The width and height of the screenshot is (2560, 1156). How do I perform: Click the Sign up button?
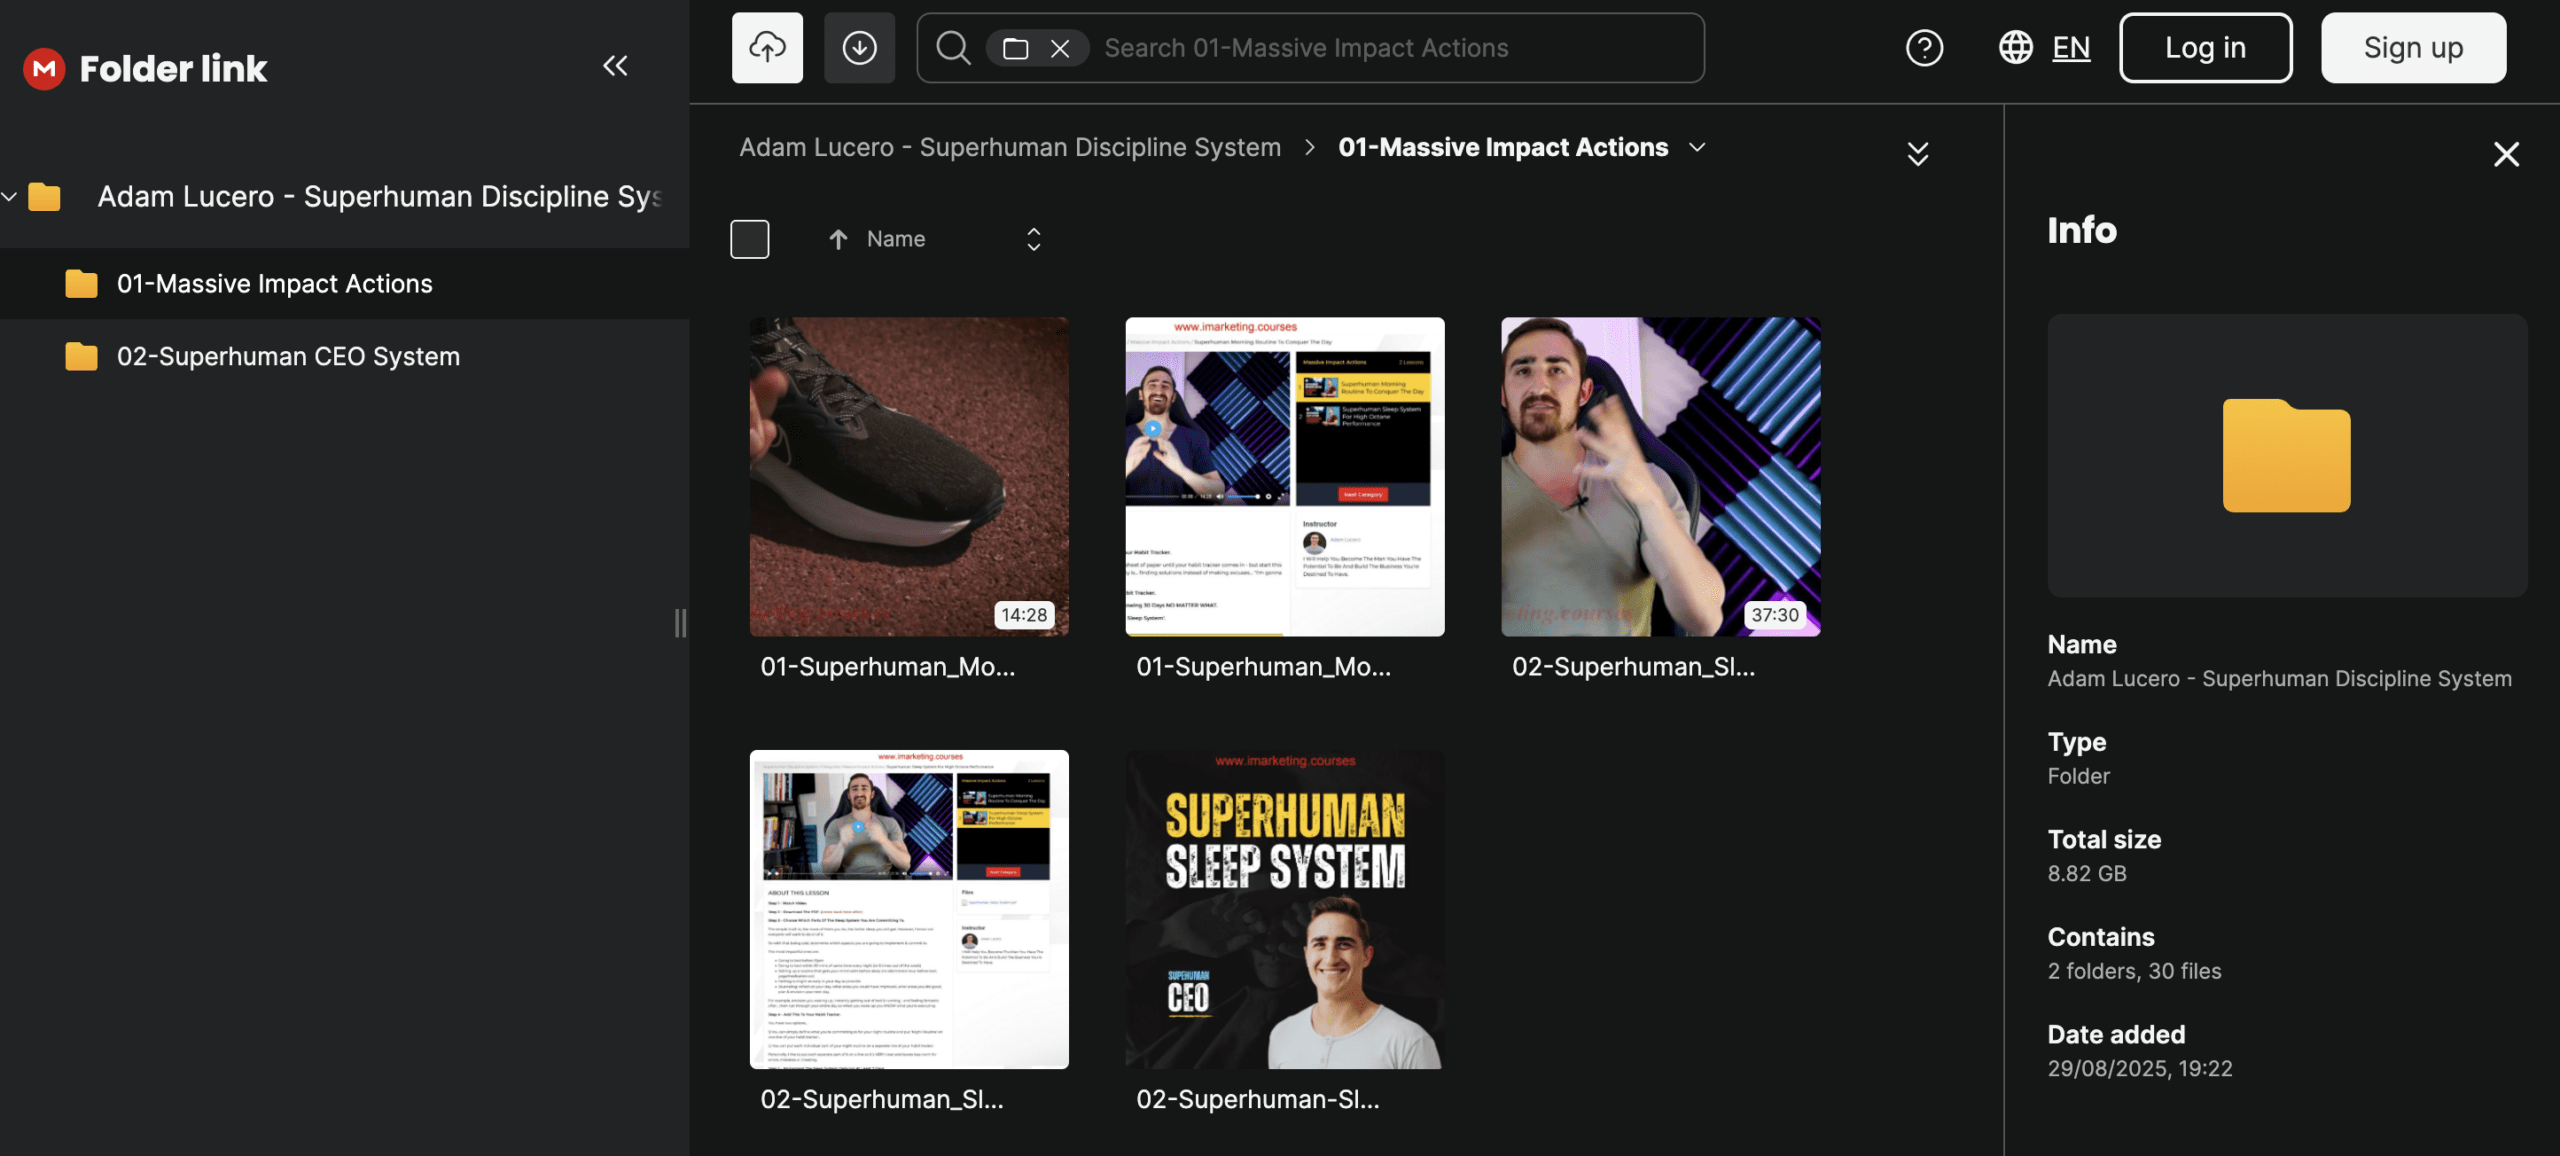pos(2413,47)
